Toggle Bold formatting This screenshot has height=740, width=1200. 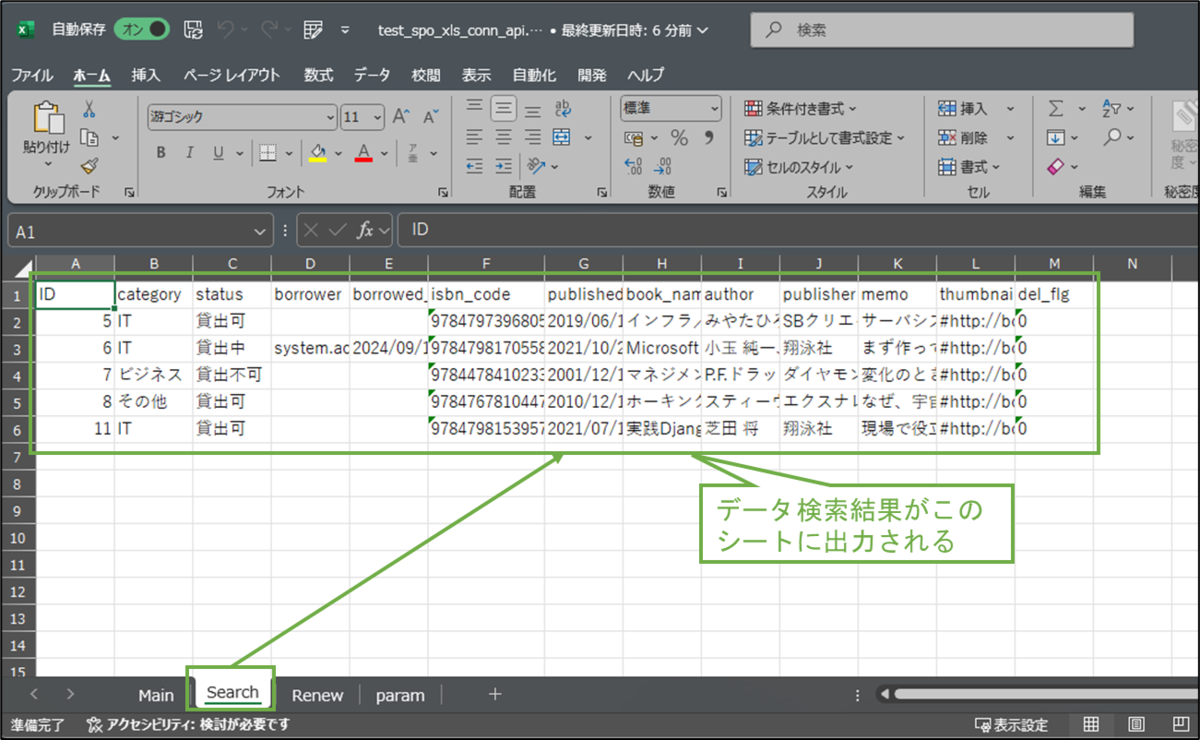160,153
